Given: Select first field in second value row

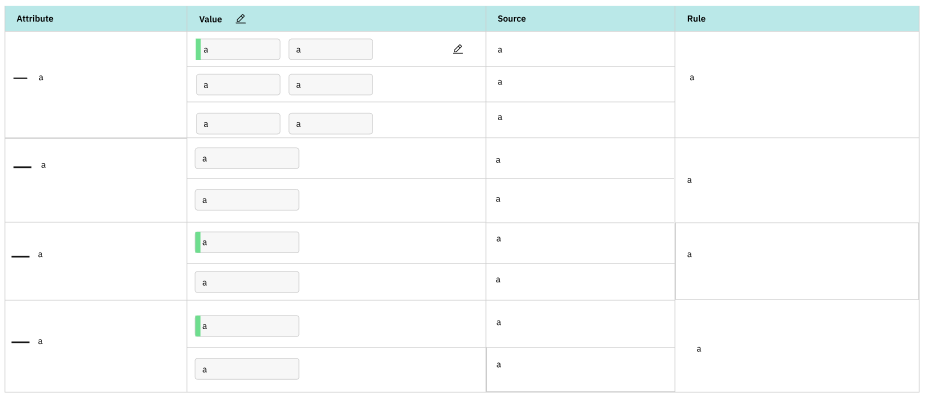Looking at the screenshot, I should [238, 85].
